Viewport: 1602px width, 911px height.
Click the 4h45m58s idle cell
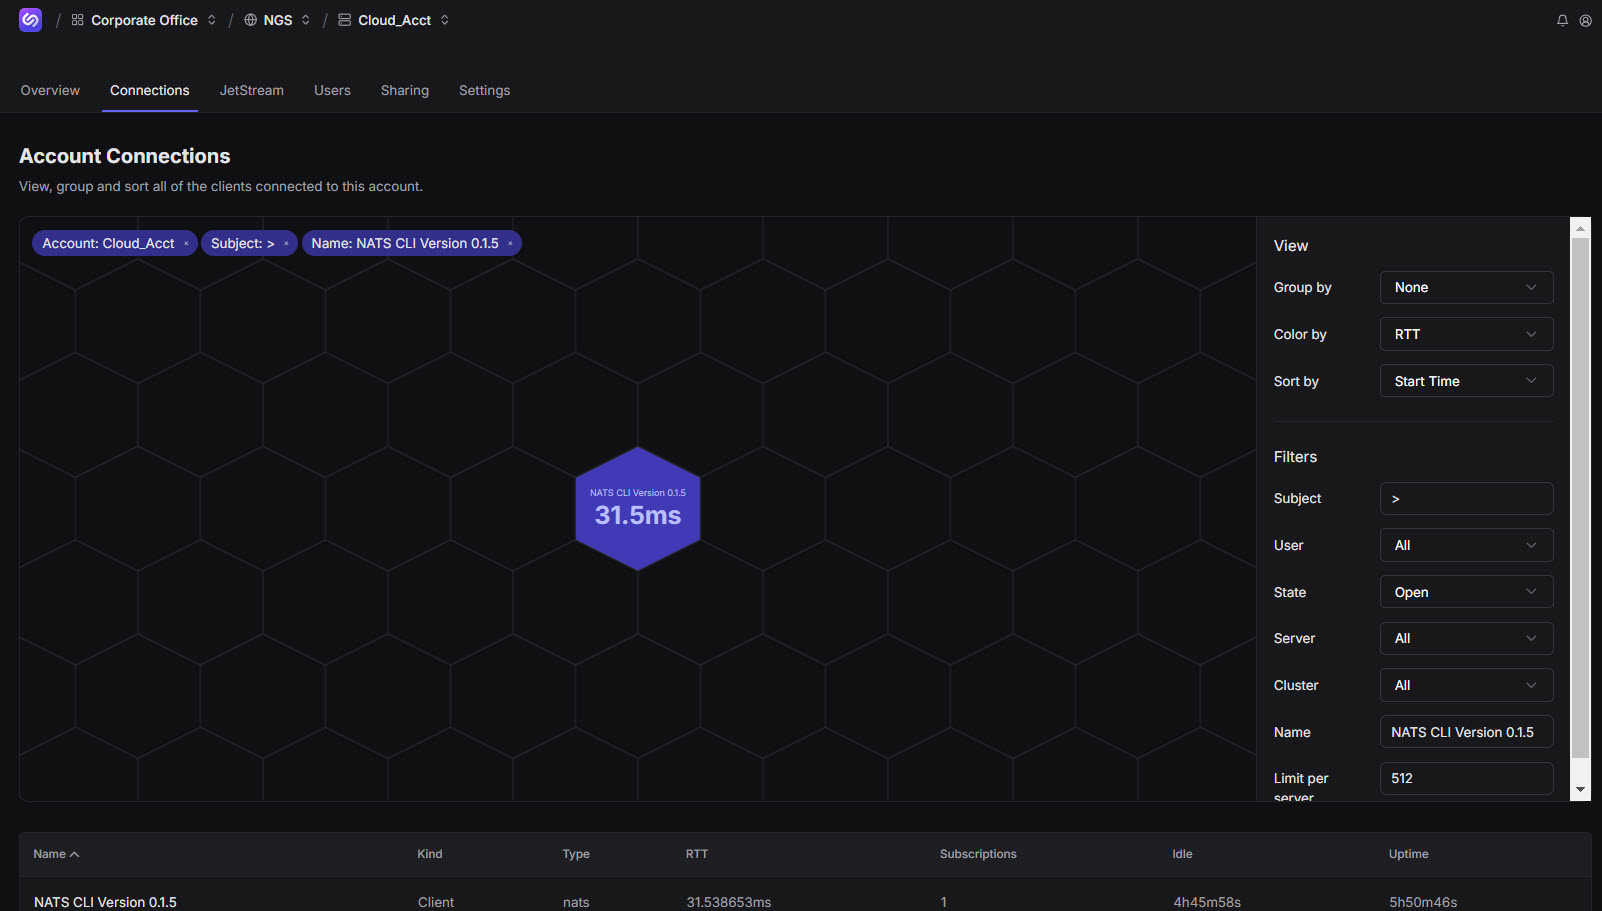(x=1207, y=902)
